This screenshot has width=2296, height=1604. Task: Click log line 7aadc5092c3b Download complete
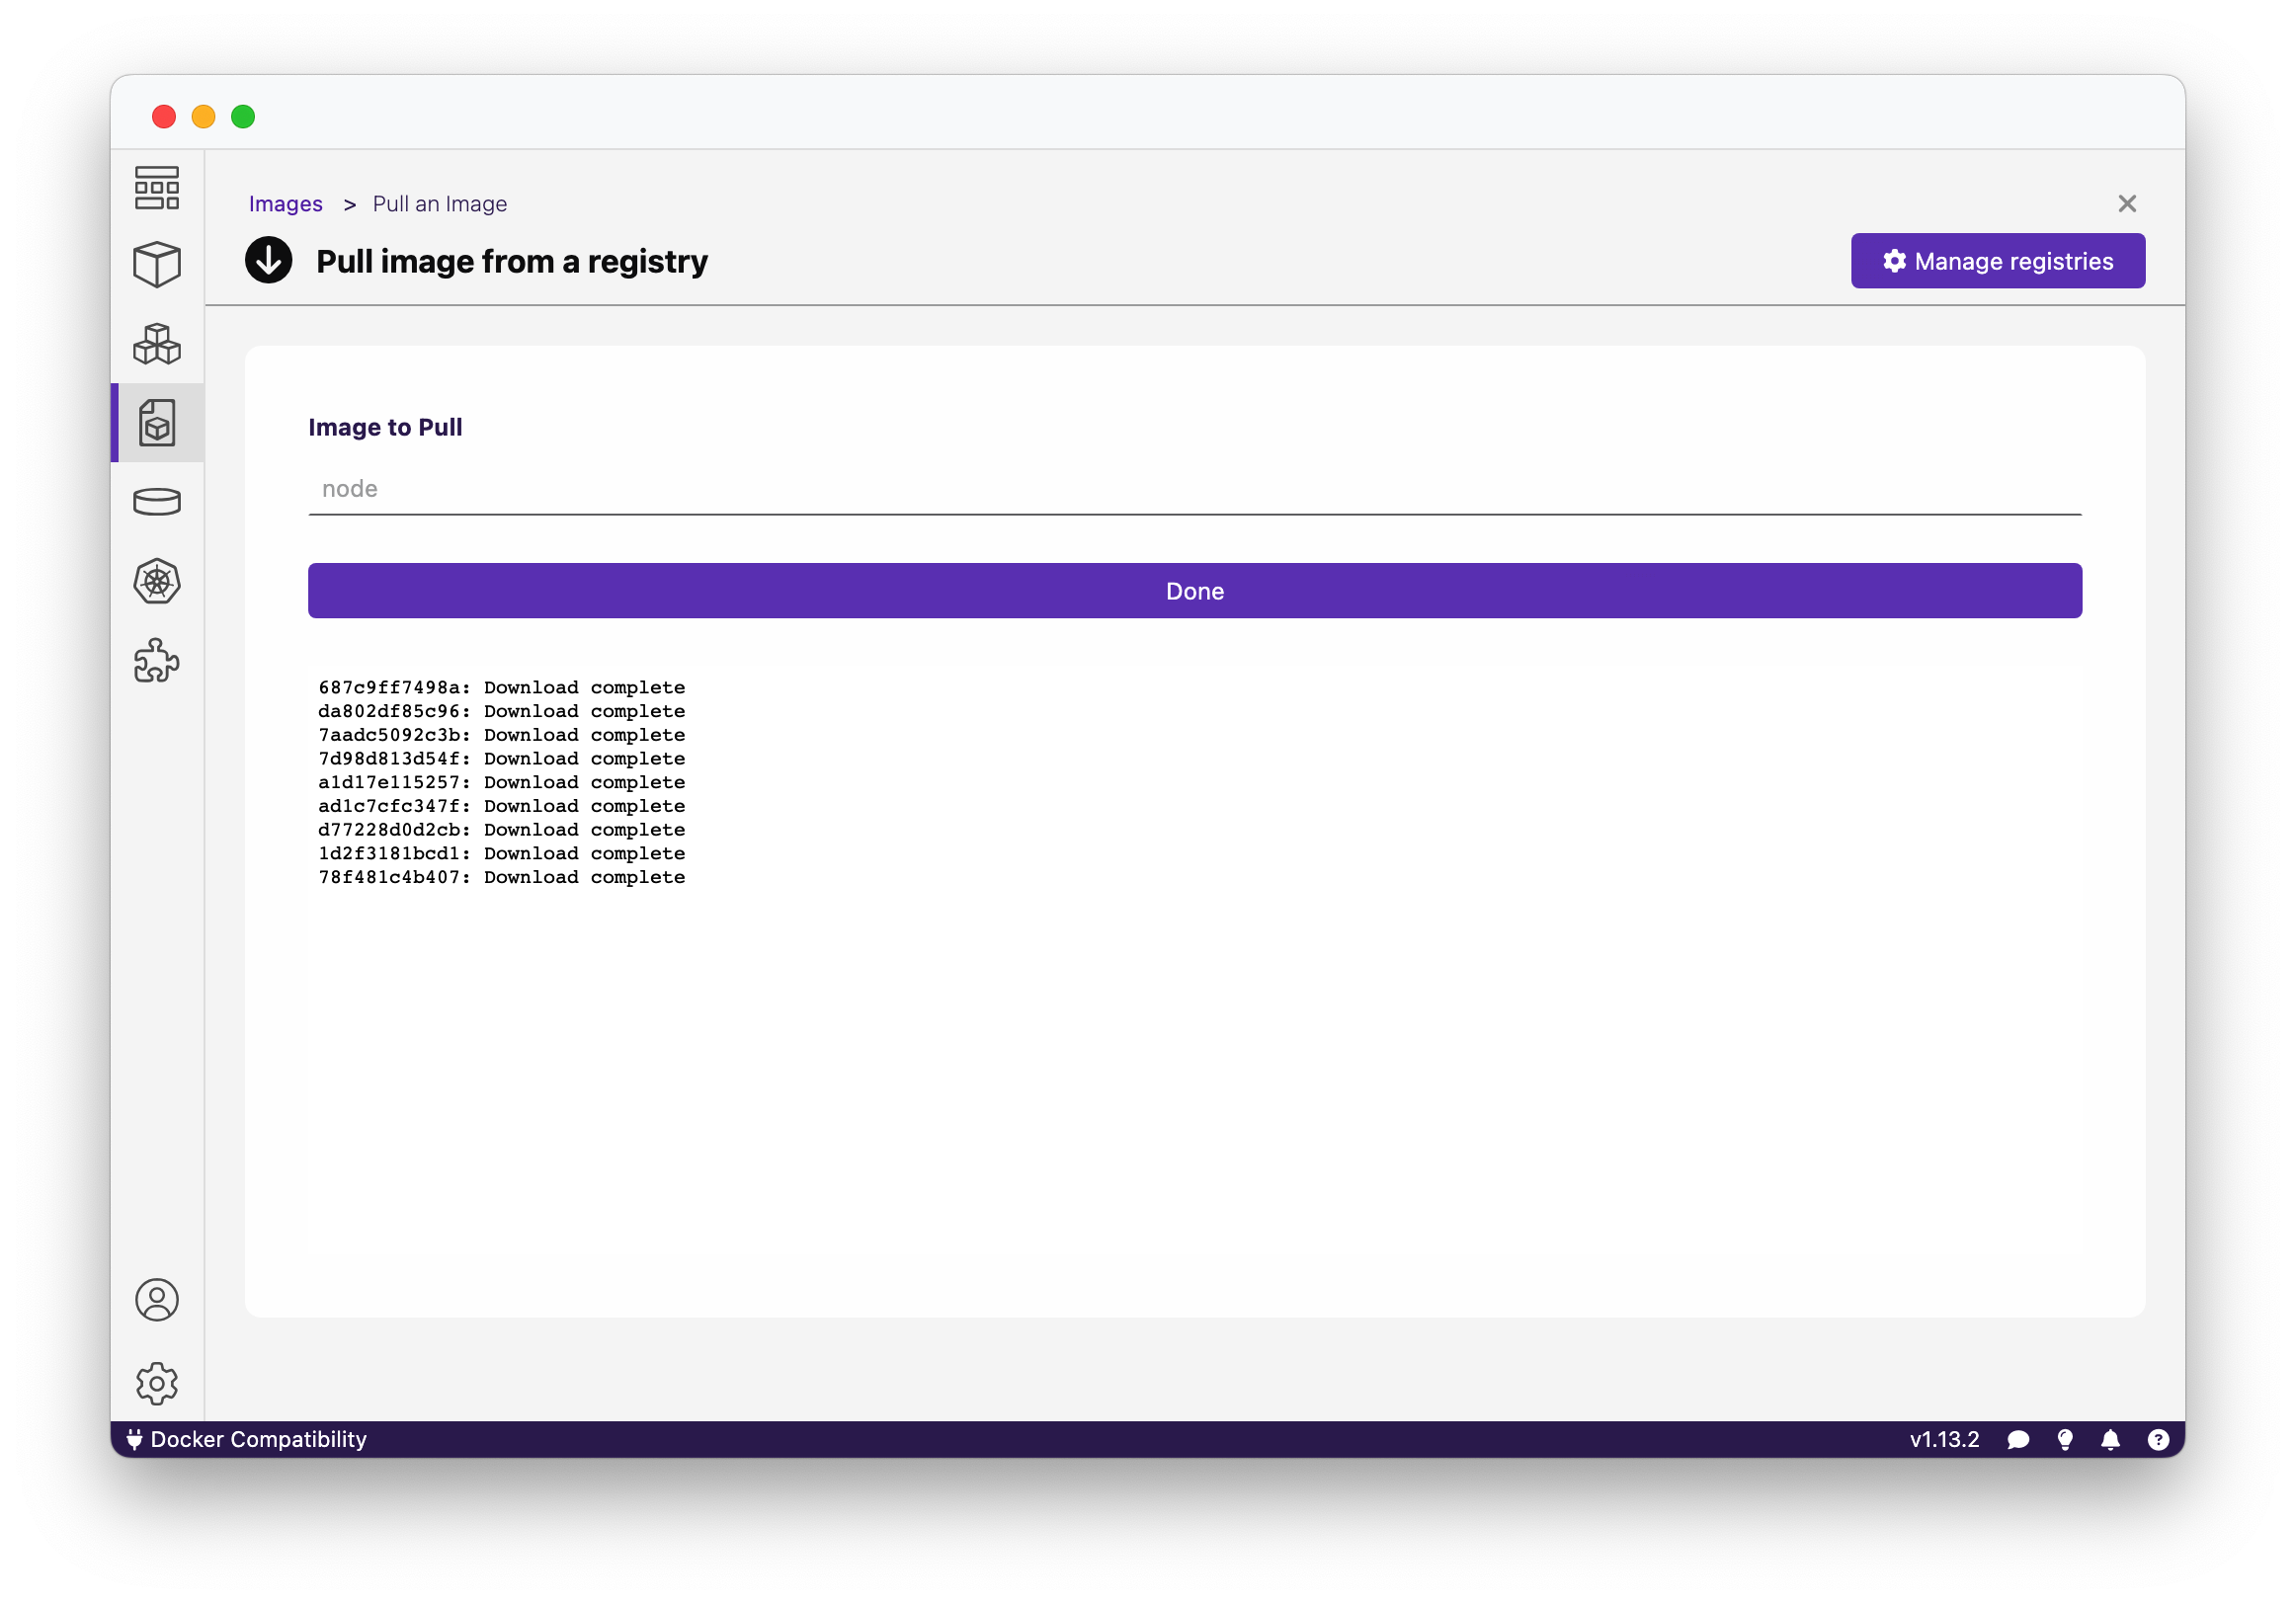(x=502, y=735)
